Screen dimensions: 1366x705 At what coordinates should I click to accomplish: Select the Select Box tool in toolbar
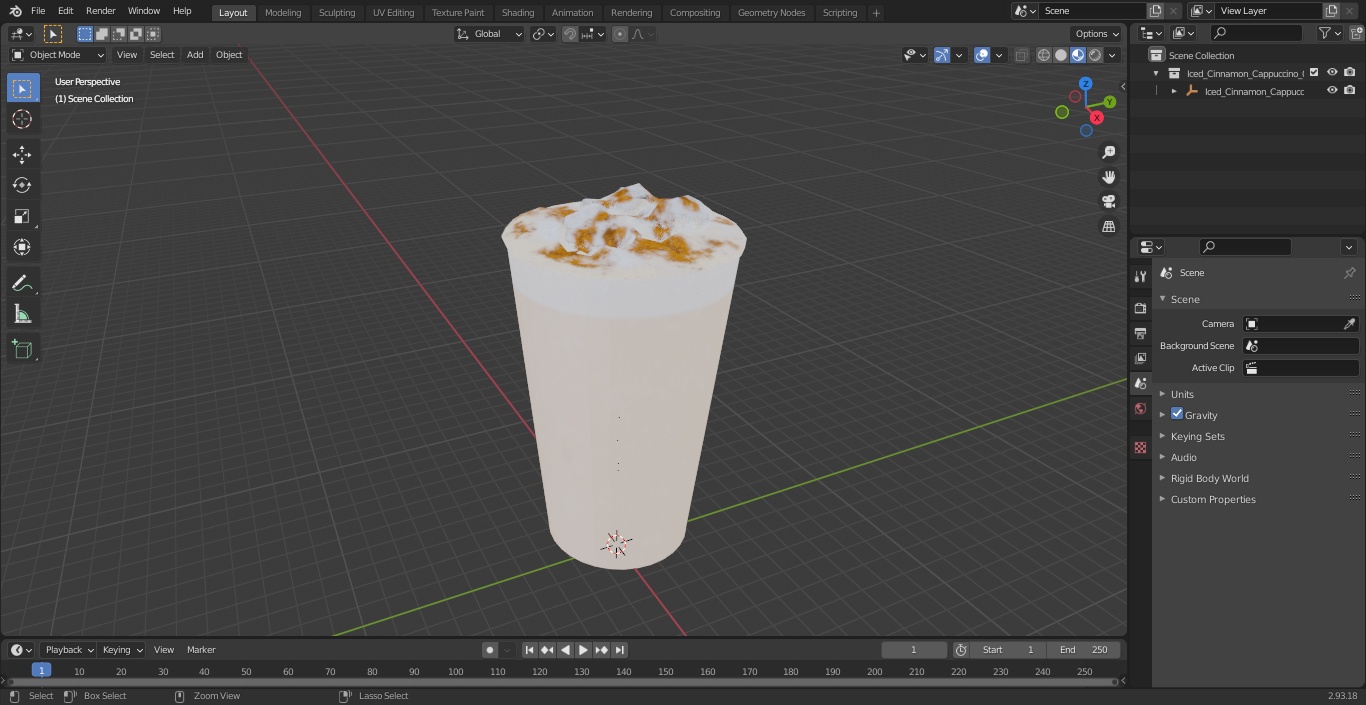(x=22, y=88)
